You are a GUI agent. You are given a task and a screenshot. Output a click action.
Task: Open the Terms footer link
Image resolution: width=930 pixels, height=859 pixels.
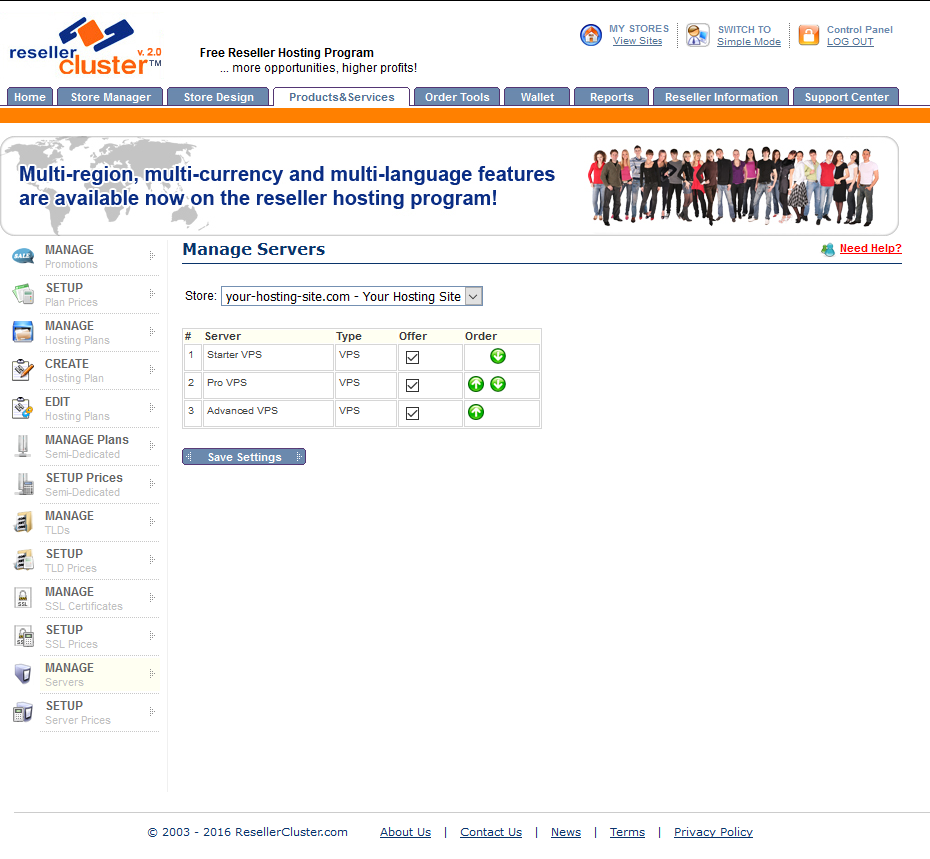click(628, 832)
